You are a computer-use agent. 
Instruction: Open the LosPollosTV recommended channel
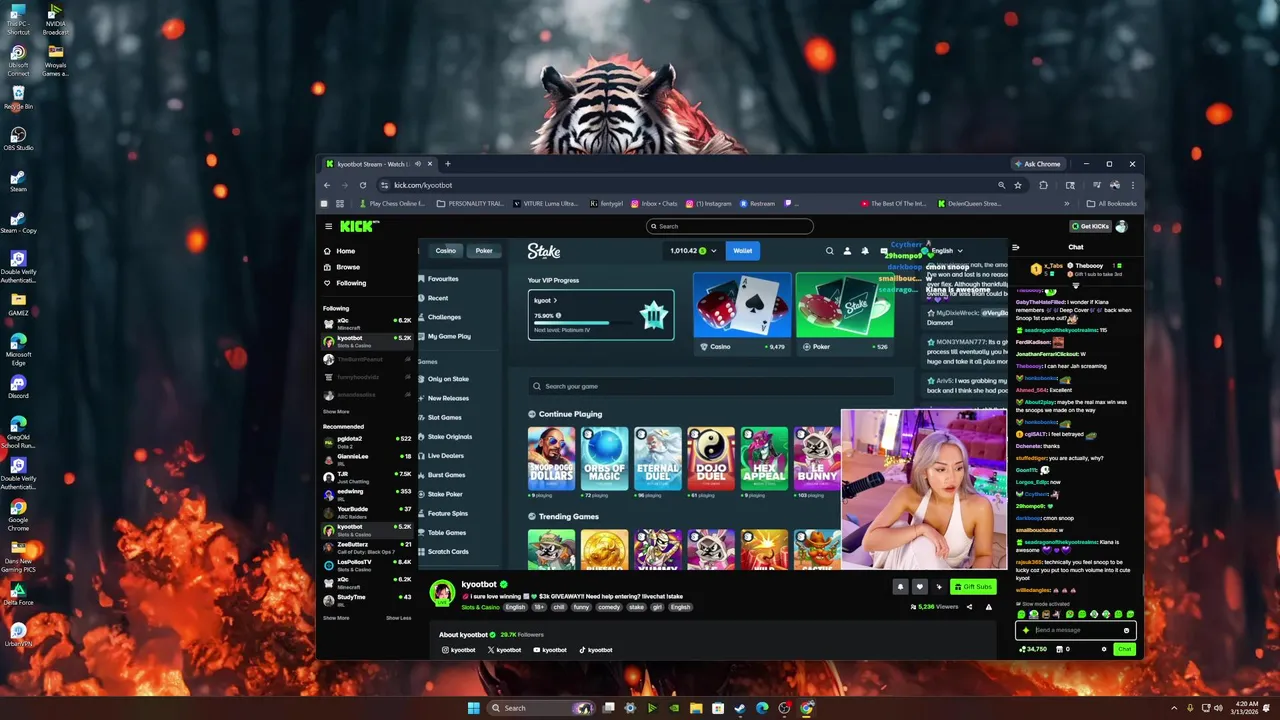[x=367, y=565]
